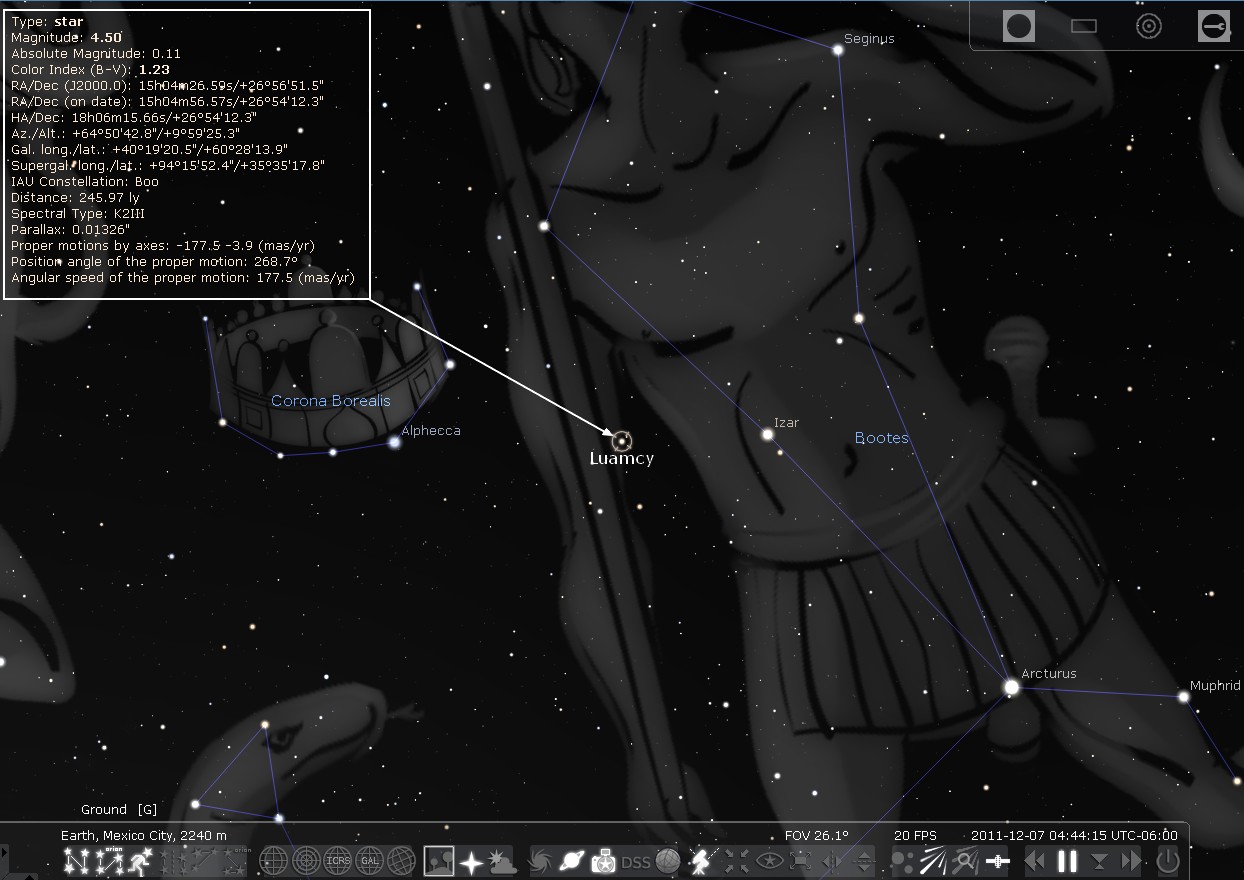The width and height of the screenshot is (1244, 880).
Task: Toggle constellation lines display
Action: coord(77,860)
